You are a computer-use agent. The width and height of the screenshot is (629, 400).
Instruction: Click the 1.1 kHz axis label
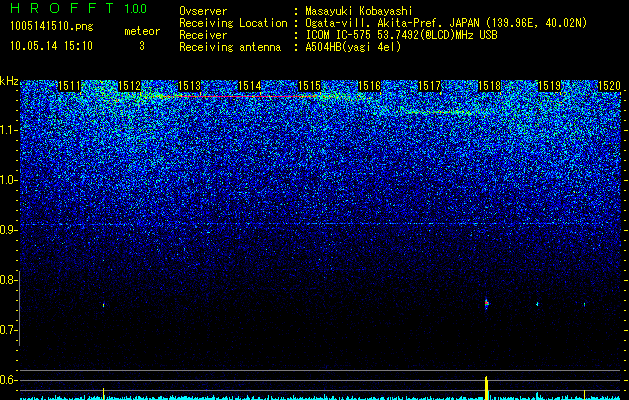[x=8, y=130]
